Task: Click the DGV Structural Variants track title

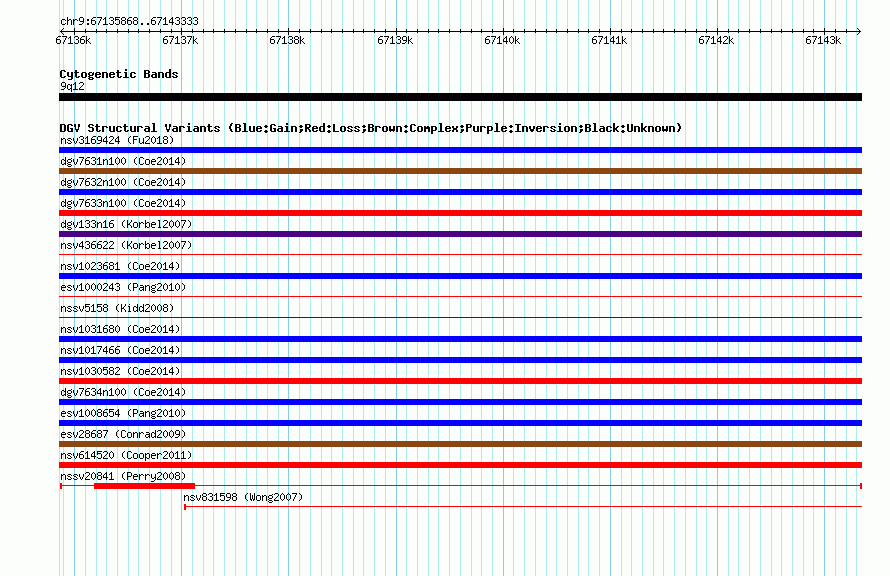Action: [x=370, y=128]
